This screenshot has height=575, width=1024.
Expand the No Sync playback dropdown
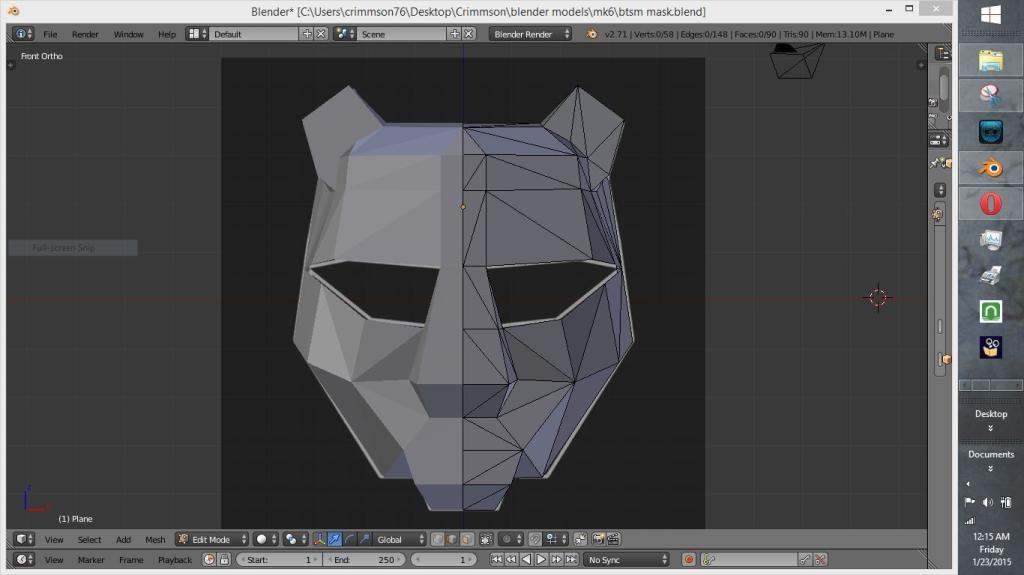627,560
